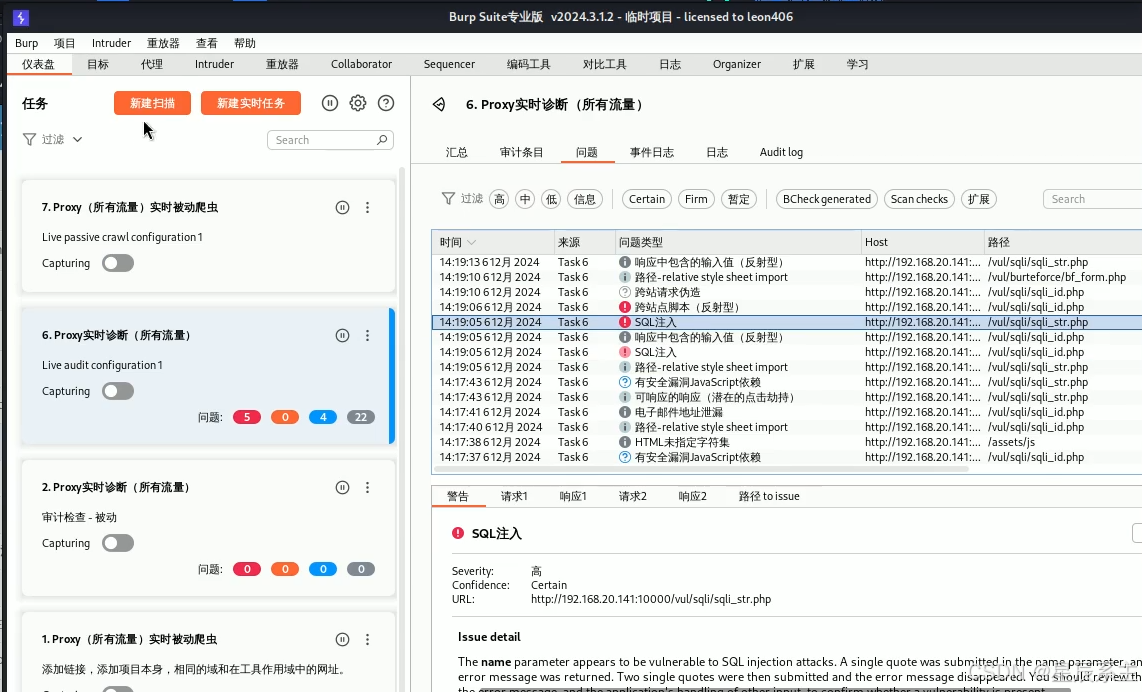Click red severity icon of selected SQL注入 row
The image size is (1142, 692).
[624, 322]
